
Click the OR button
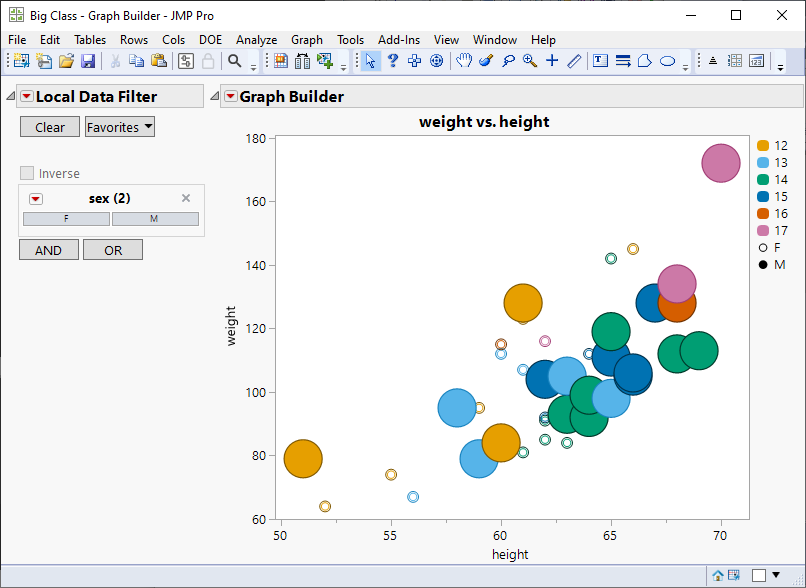(113, 250)
